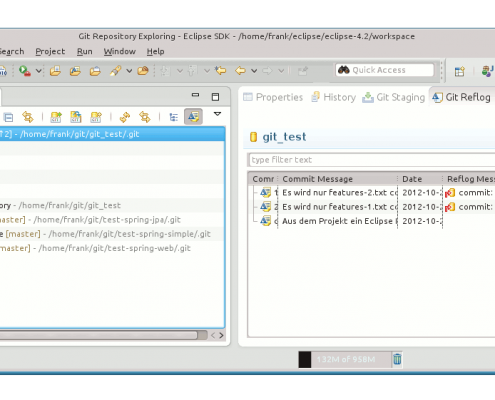This screenshot has width=495, height=400.
Task: Refresh the Git Repositories view
Action: coord(125,117)
